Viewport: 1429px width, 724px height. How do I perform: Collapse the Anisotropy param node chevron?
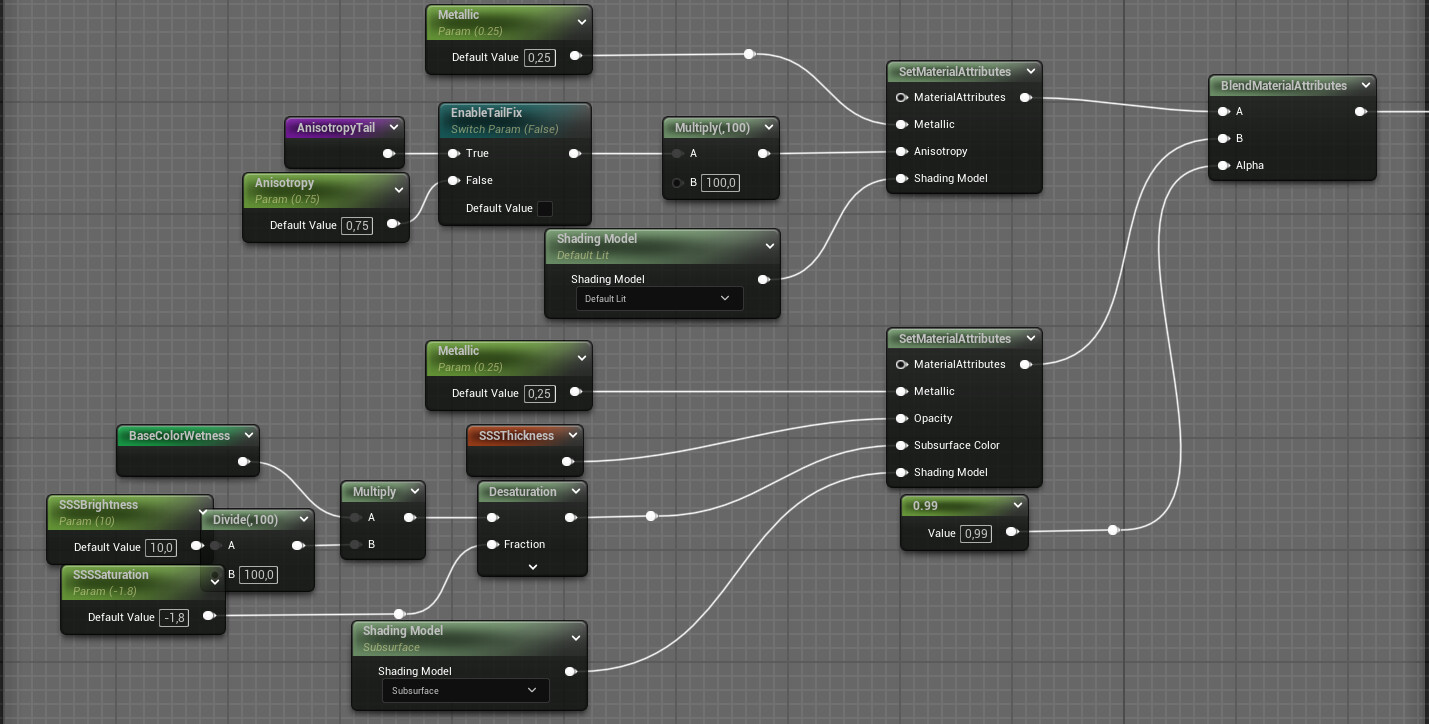point(399,190)
